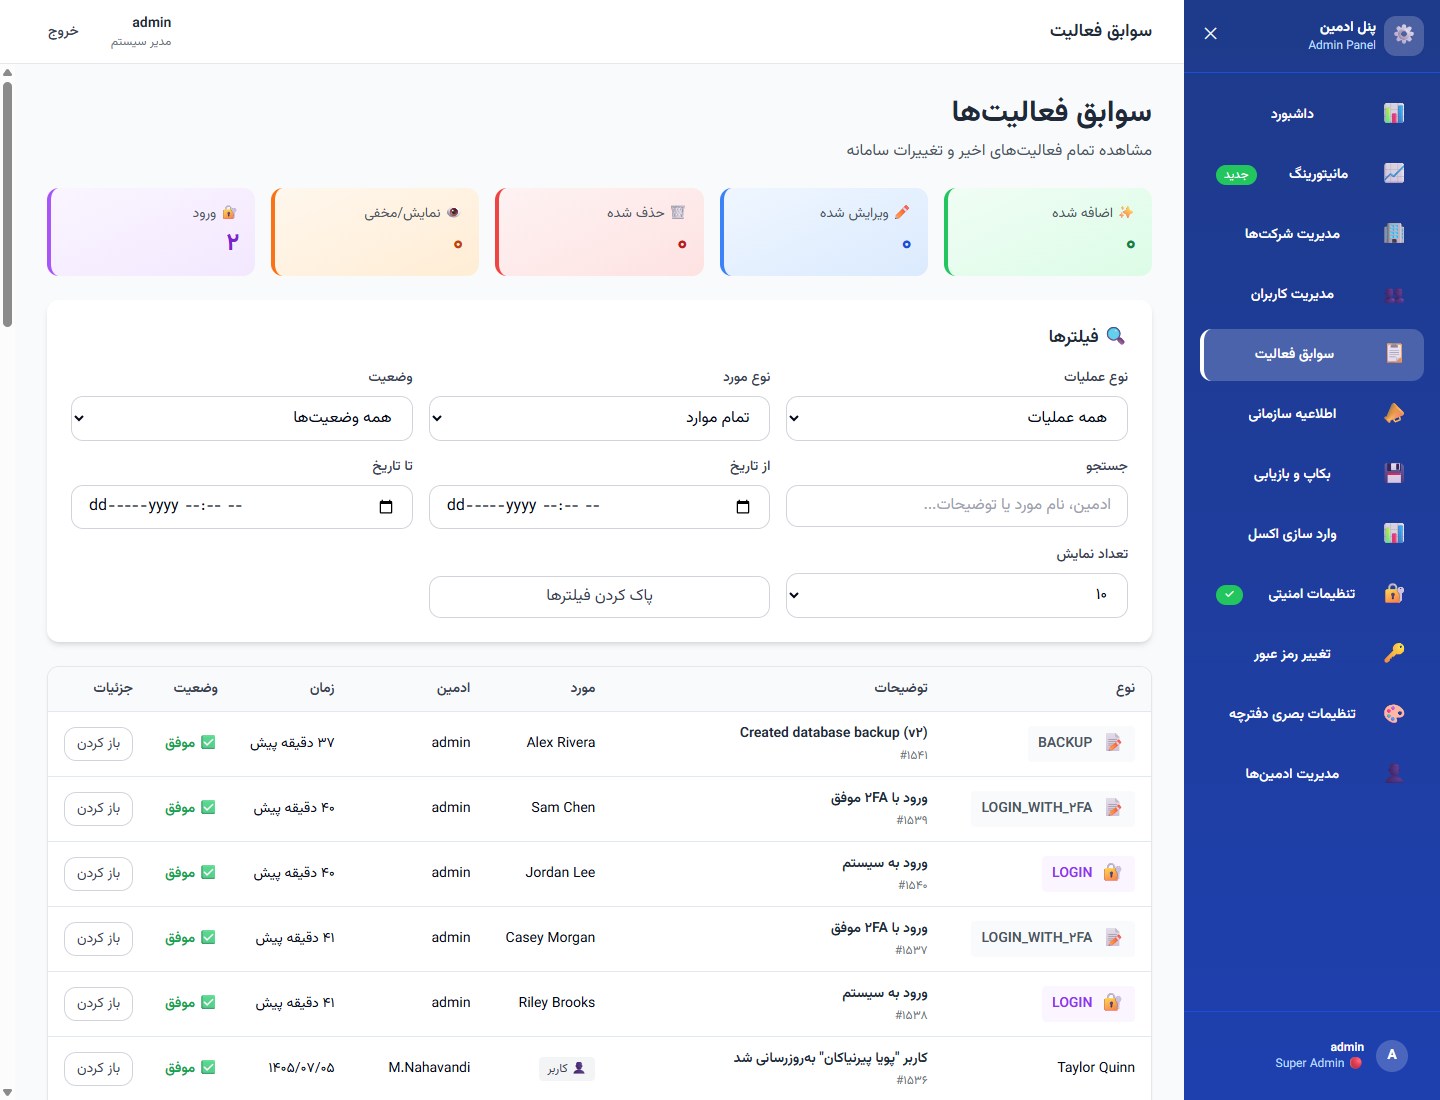Click باز کردن for the Sam Chen row
Image resolution: width=1440 pixels, height=1100 pixels.
coord(99,808)
